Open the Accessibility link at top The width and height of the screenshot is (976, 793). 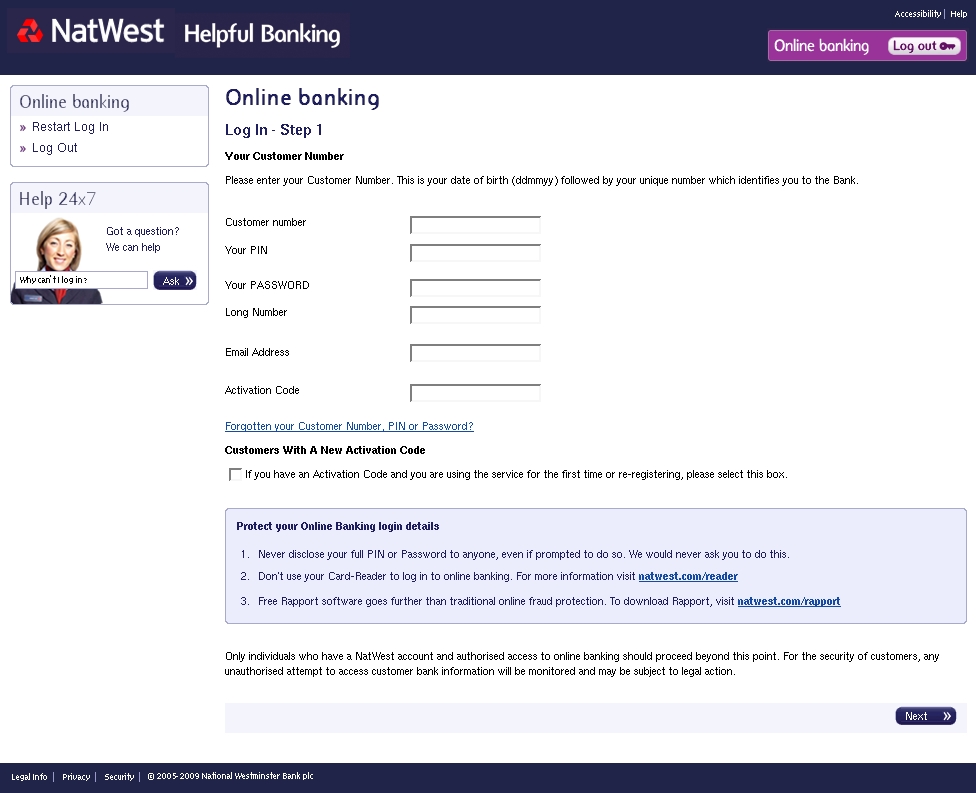pos(917,14)
